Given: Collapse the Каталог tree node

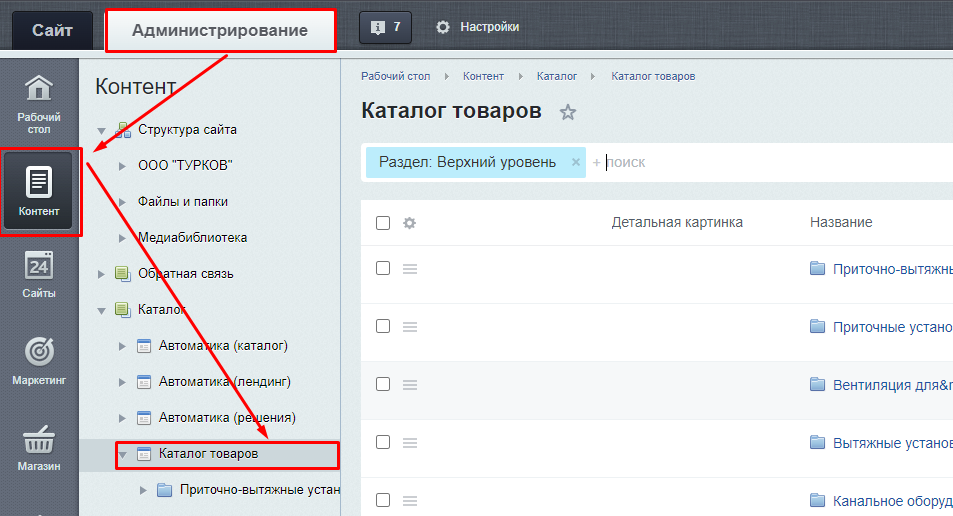Looking at the screenshot, I should click(x=101, y=311).
